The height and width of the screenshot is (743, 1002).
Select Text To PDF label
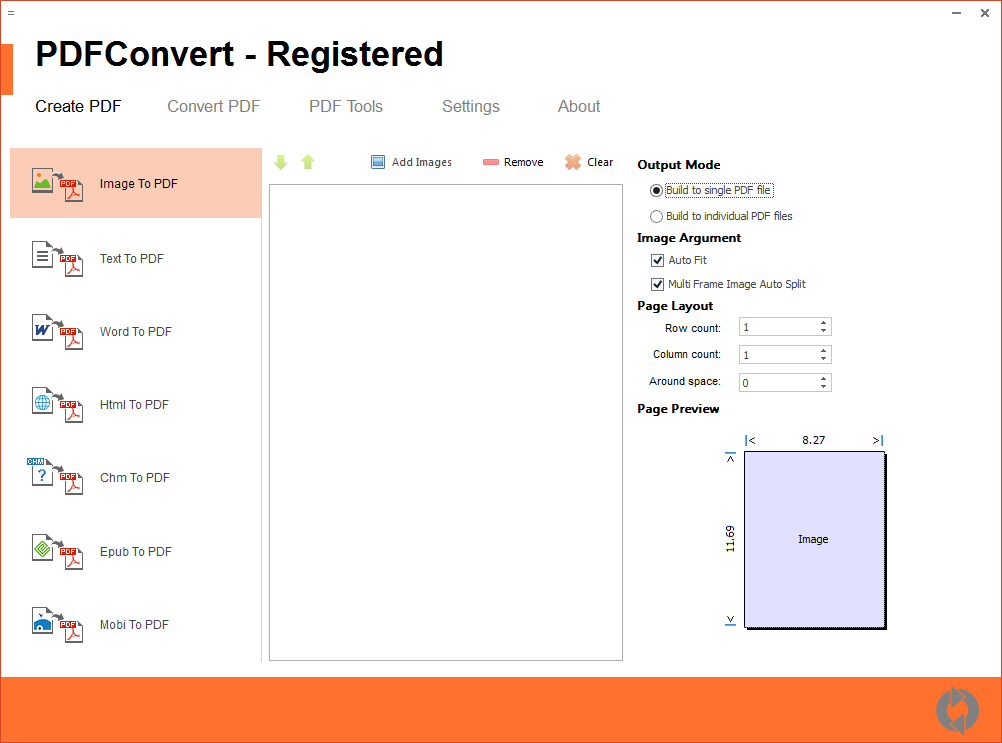coord(132,259)
